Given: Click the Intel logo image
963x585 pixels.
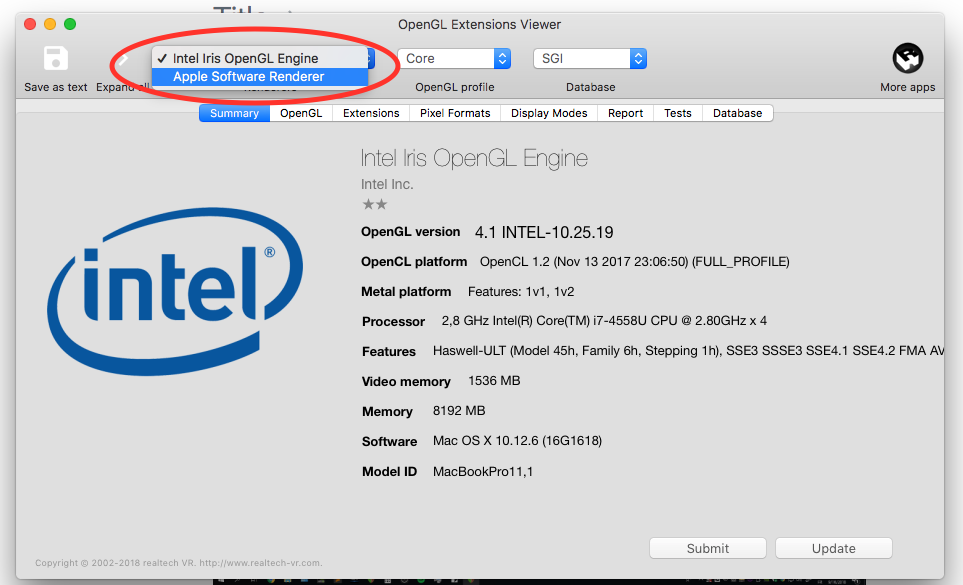Looking at the screenshot, I should point(175,291).
